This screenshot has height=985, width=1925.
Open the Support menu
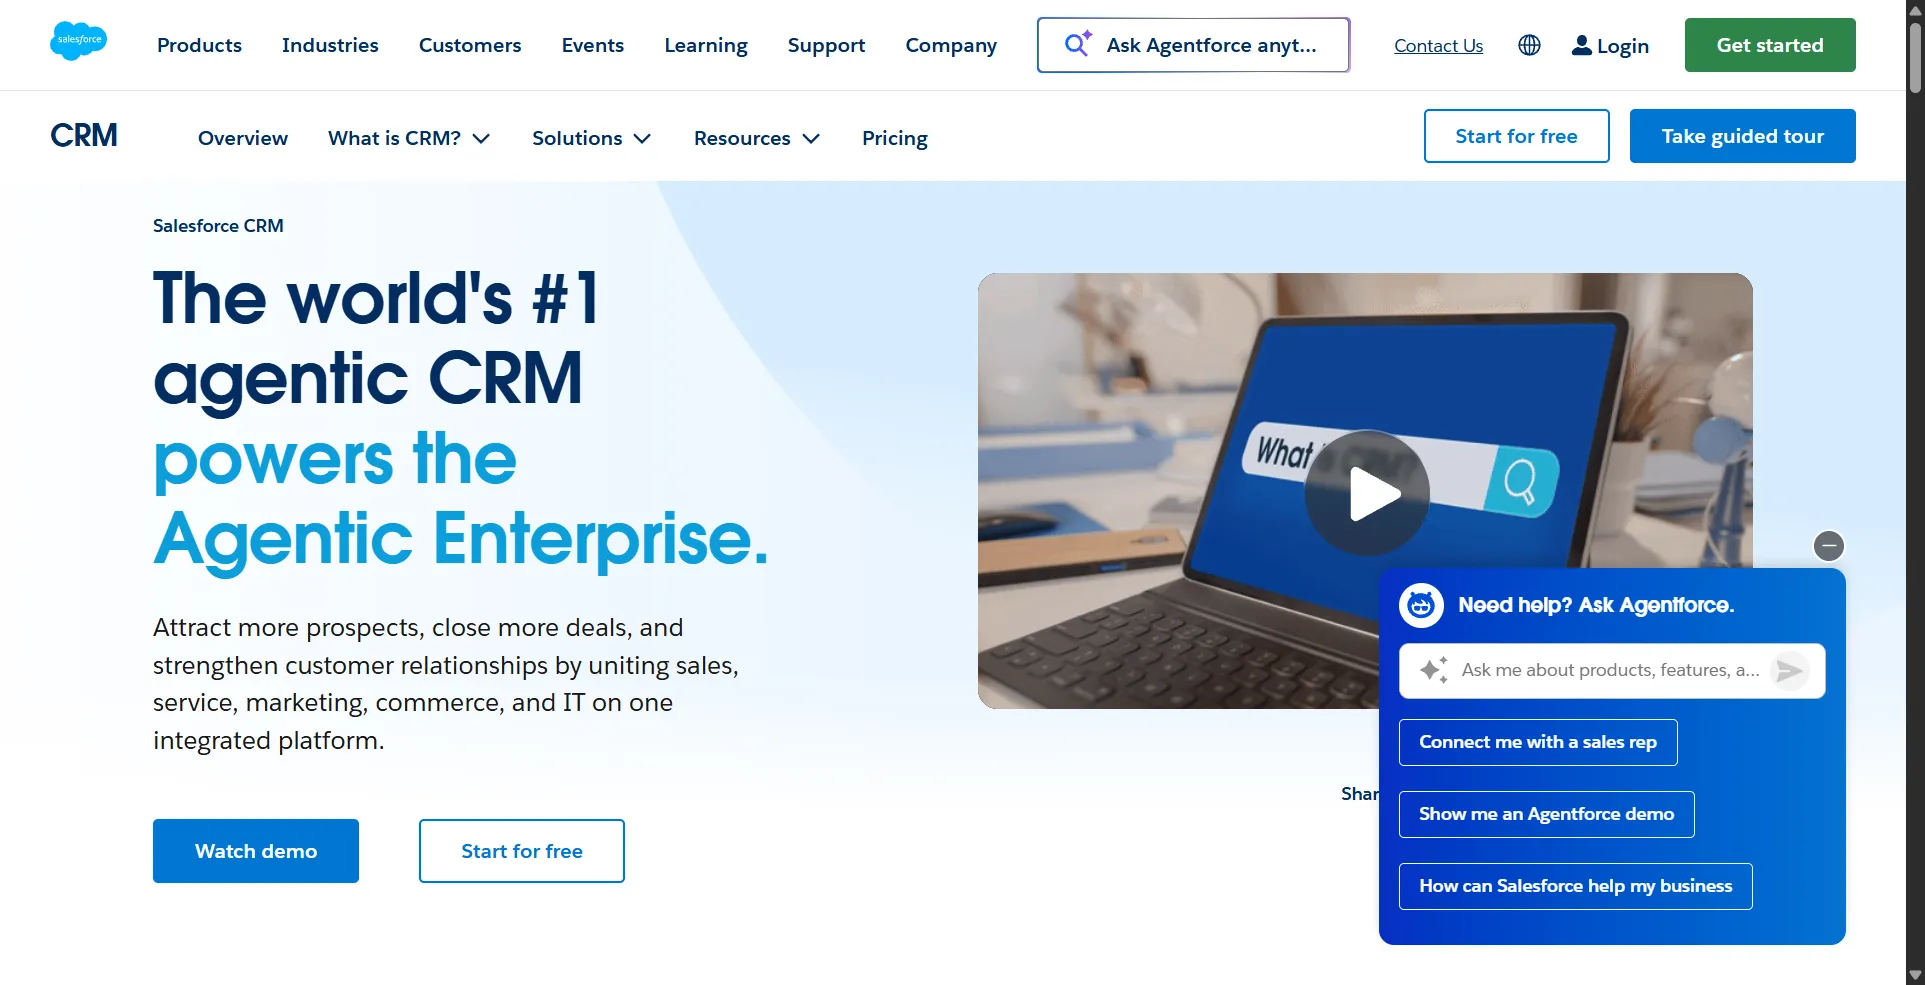(826, 45)
